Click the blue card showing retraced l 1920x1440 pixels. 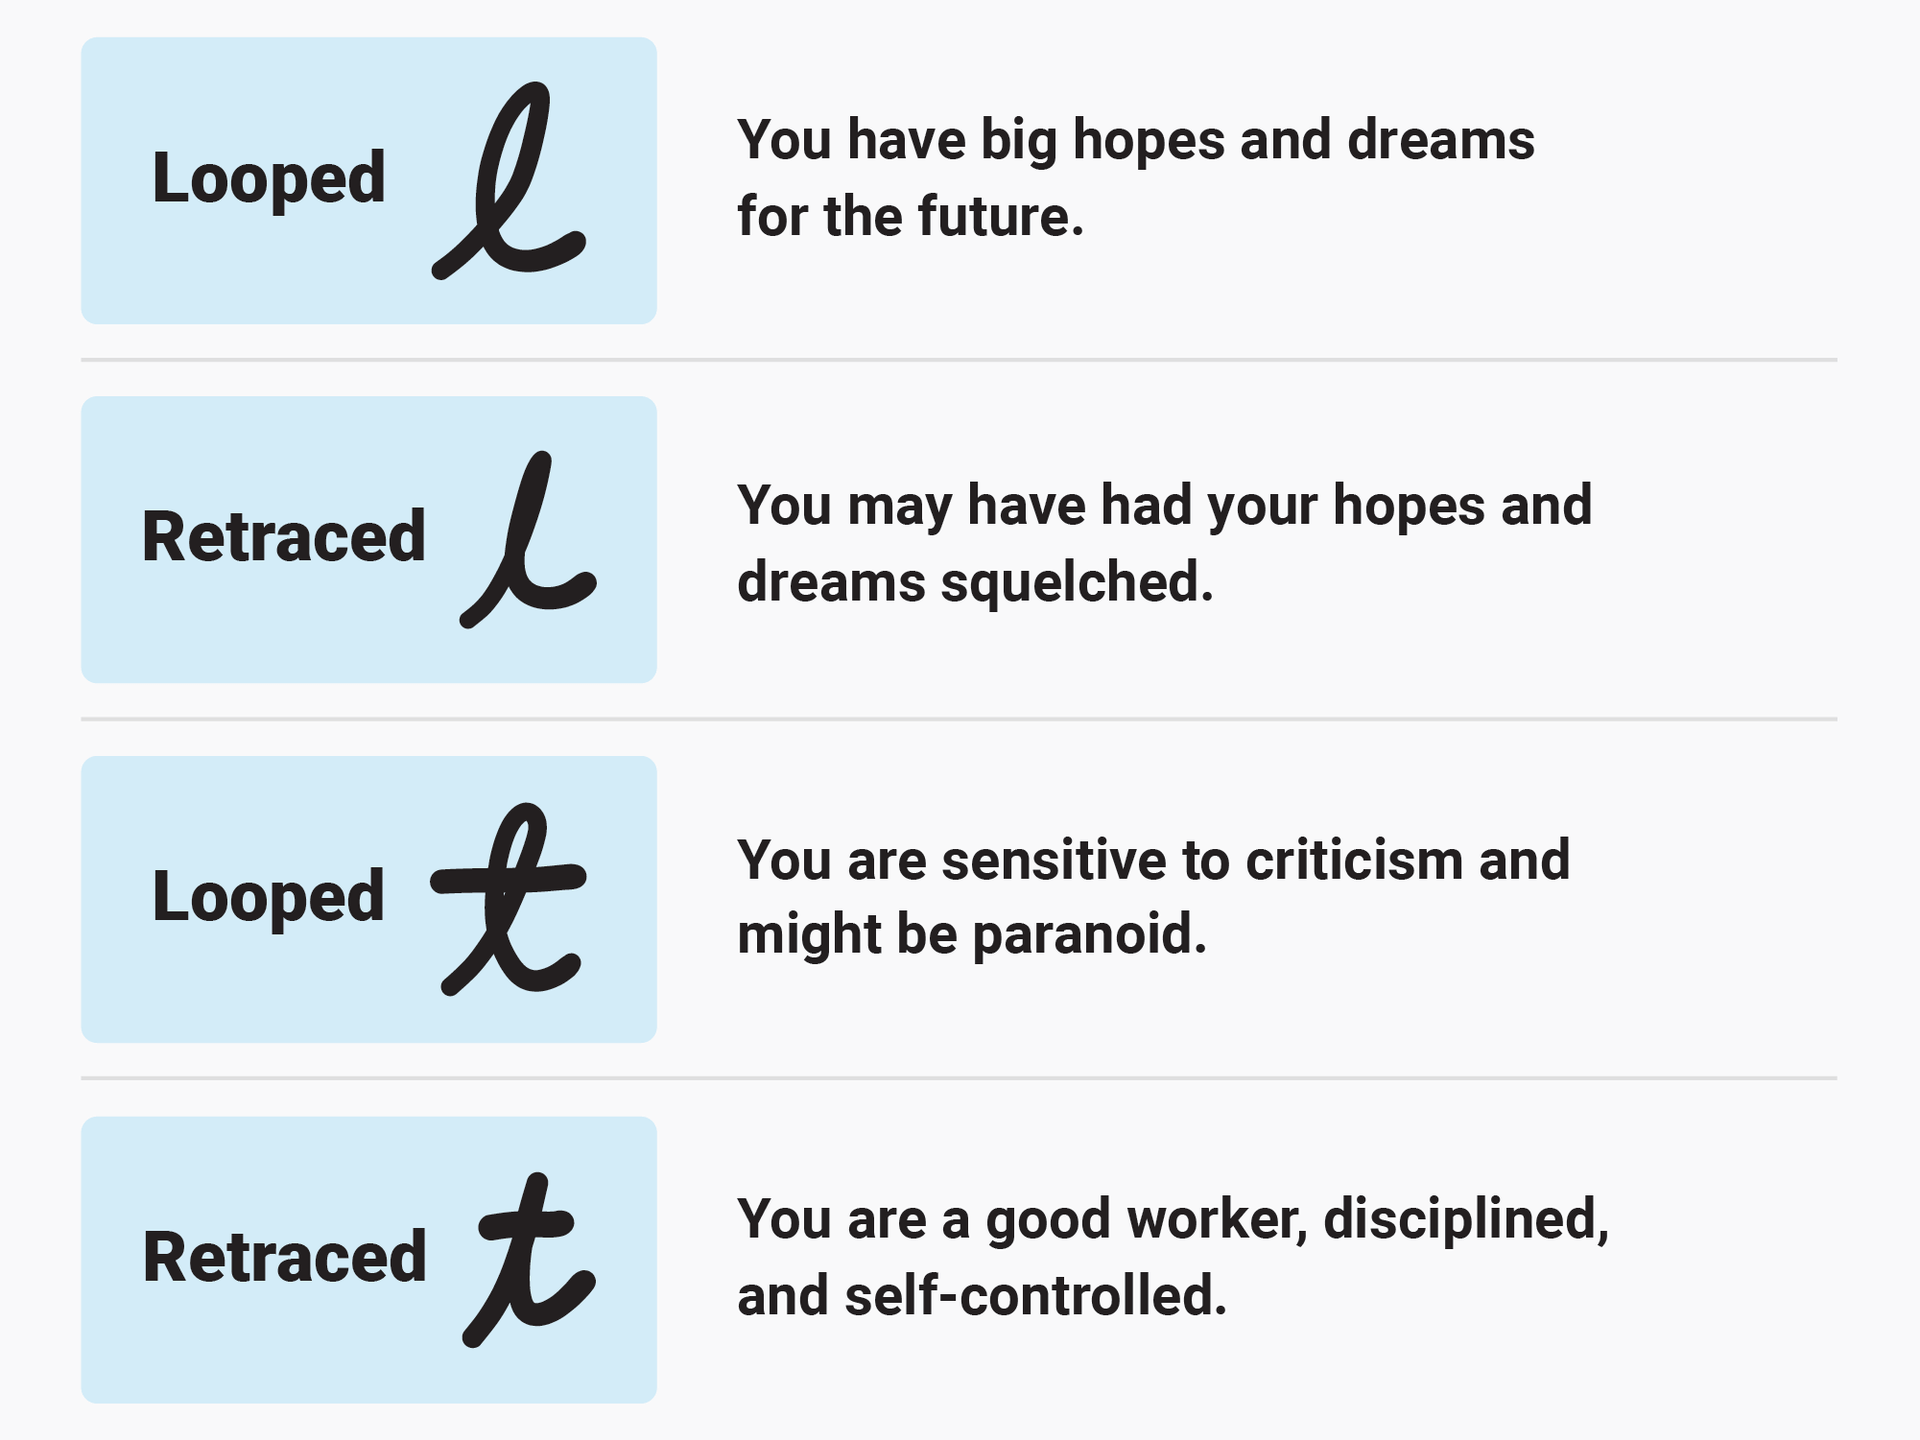(x=369, y=540)
